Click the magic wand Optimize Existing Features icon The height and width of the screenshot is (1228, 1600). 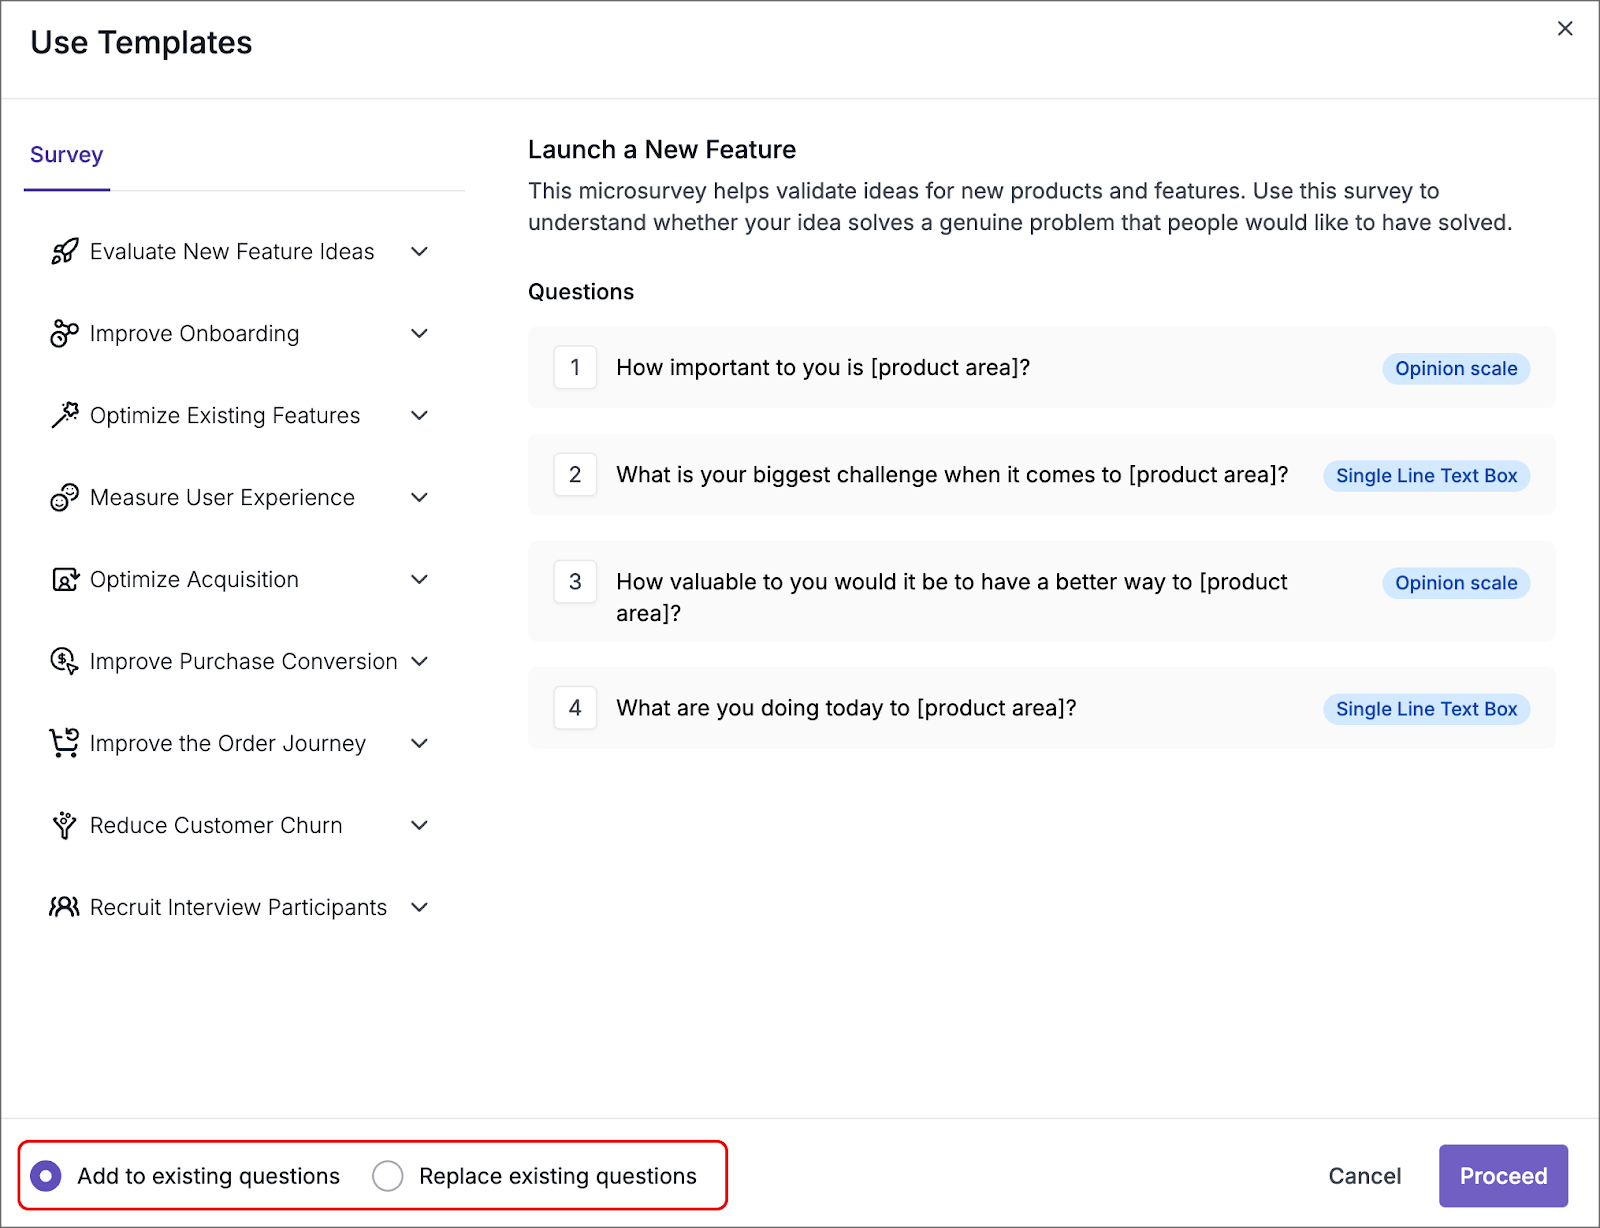[65, 416]
